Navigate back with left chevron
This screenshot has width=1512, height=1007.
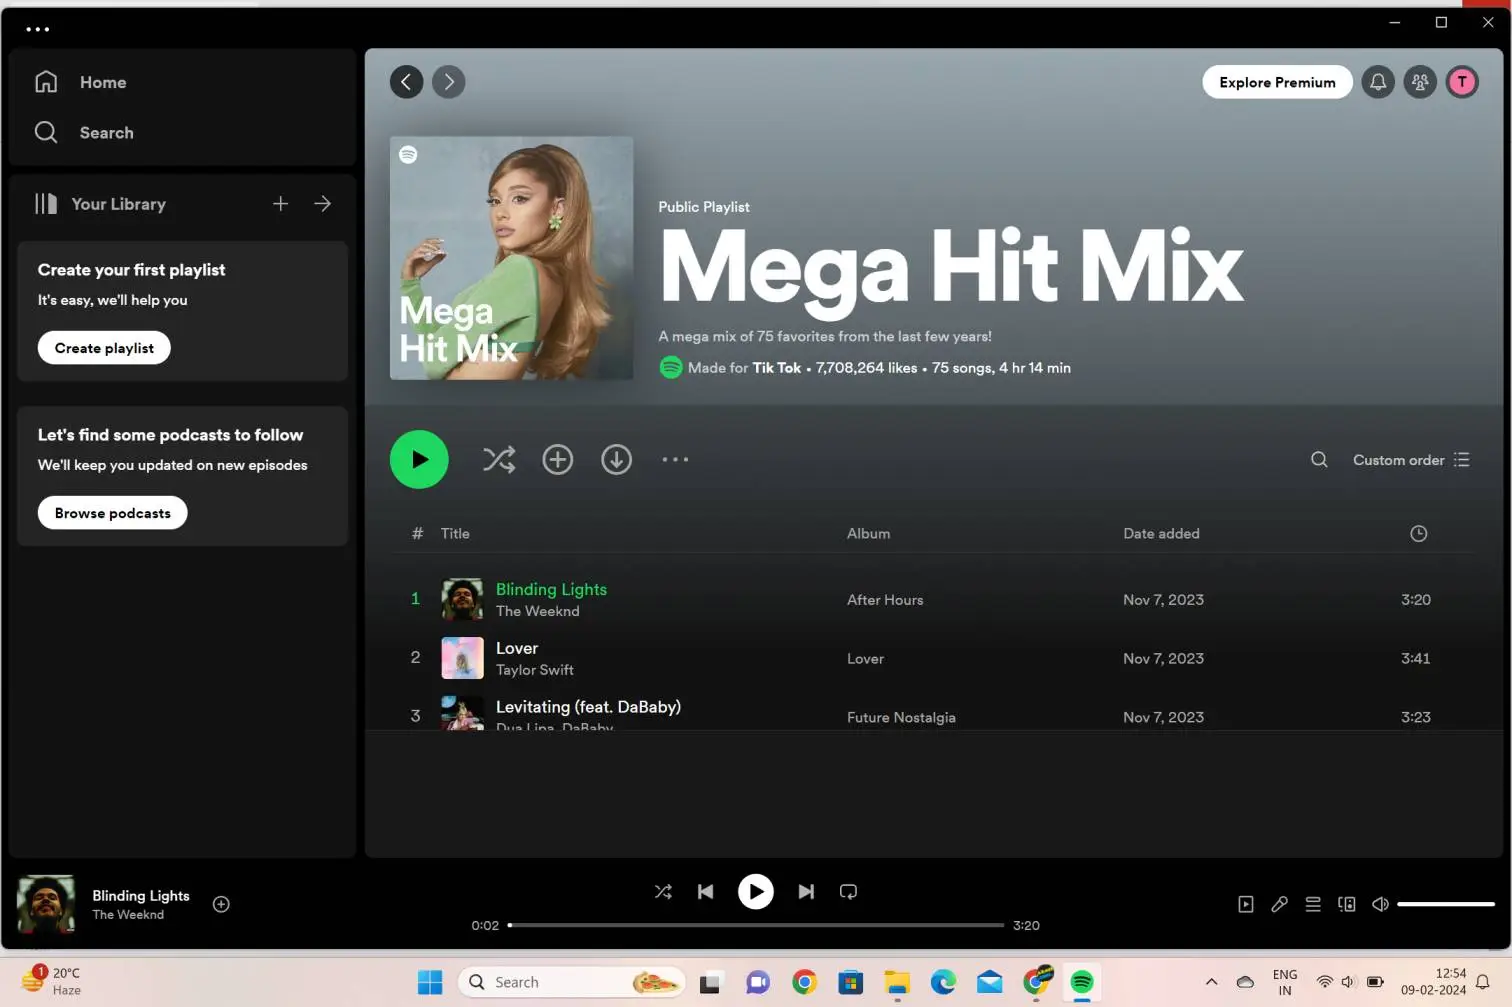(406, 82)
